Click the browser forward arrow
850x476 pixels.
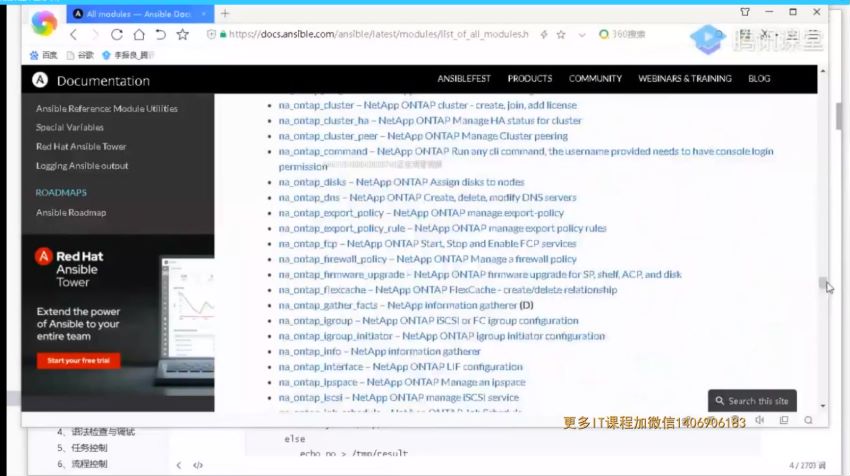[x=95, y=35]
